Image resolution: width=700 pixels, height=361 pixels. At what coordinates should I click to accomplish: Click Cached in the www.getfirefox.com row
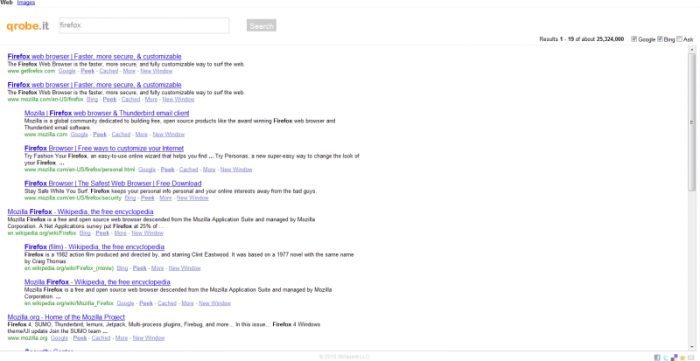(x=108, y=71)
